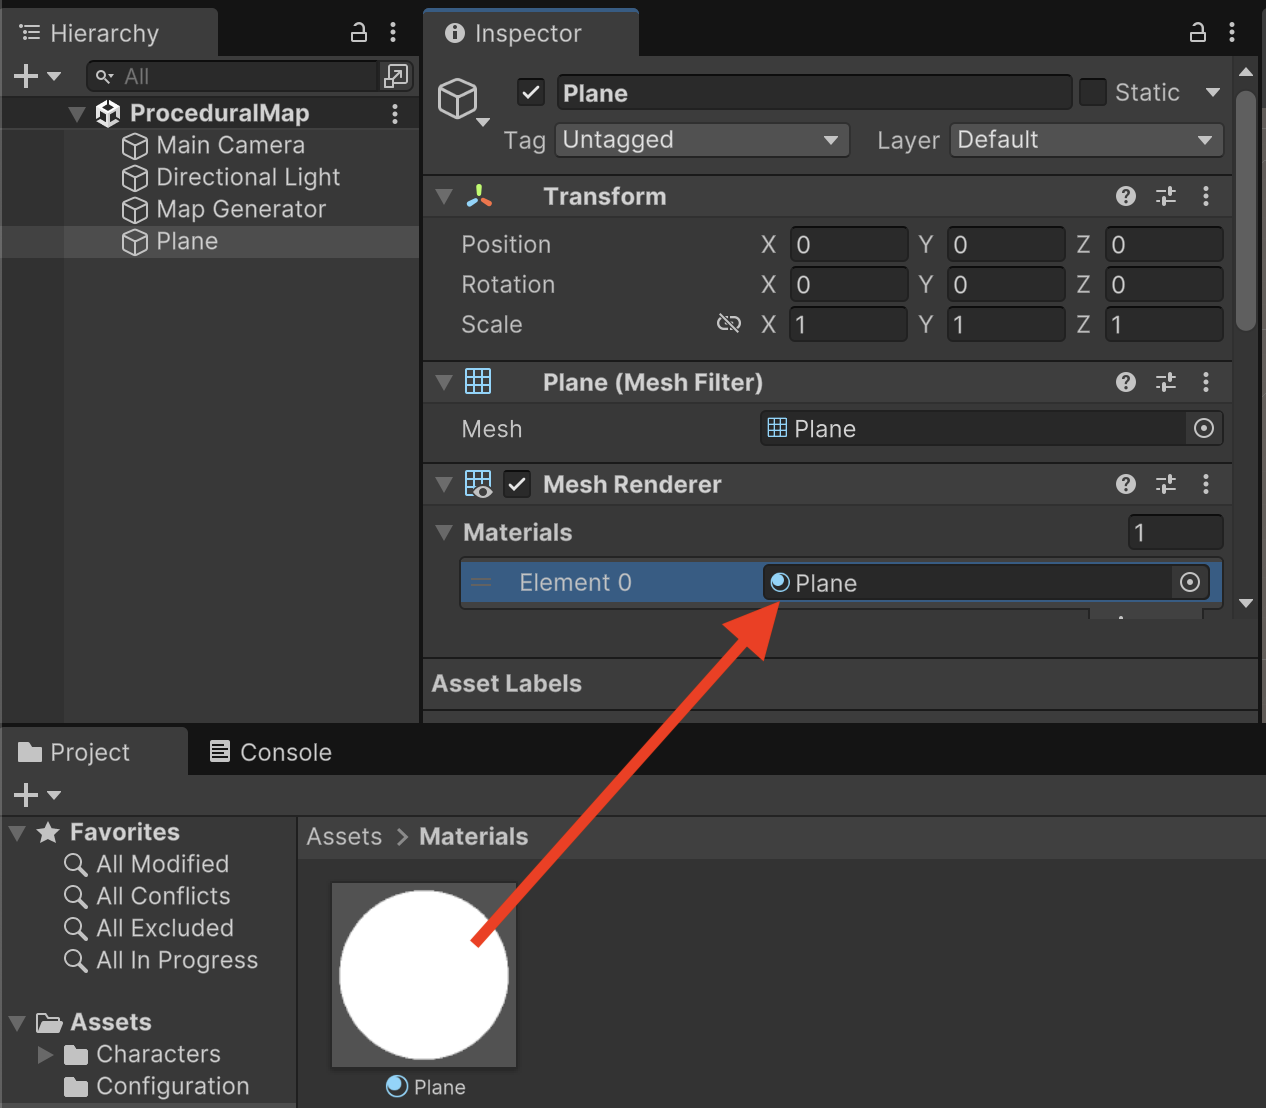Toggle the constrained proportions link for Scale

(x=729, y=324)
